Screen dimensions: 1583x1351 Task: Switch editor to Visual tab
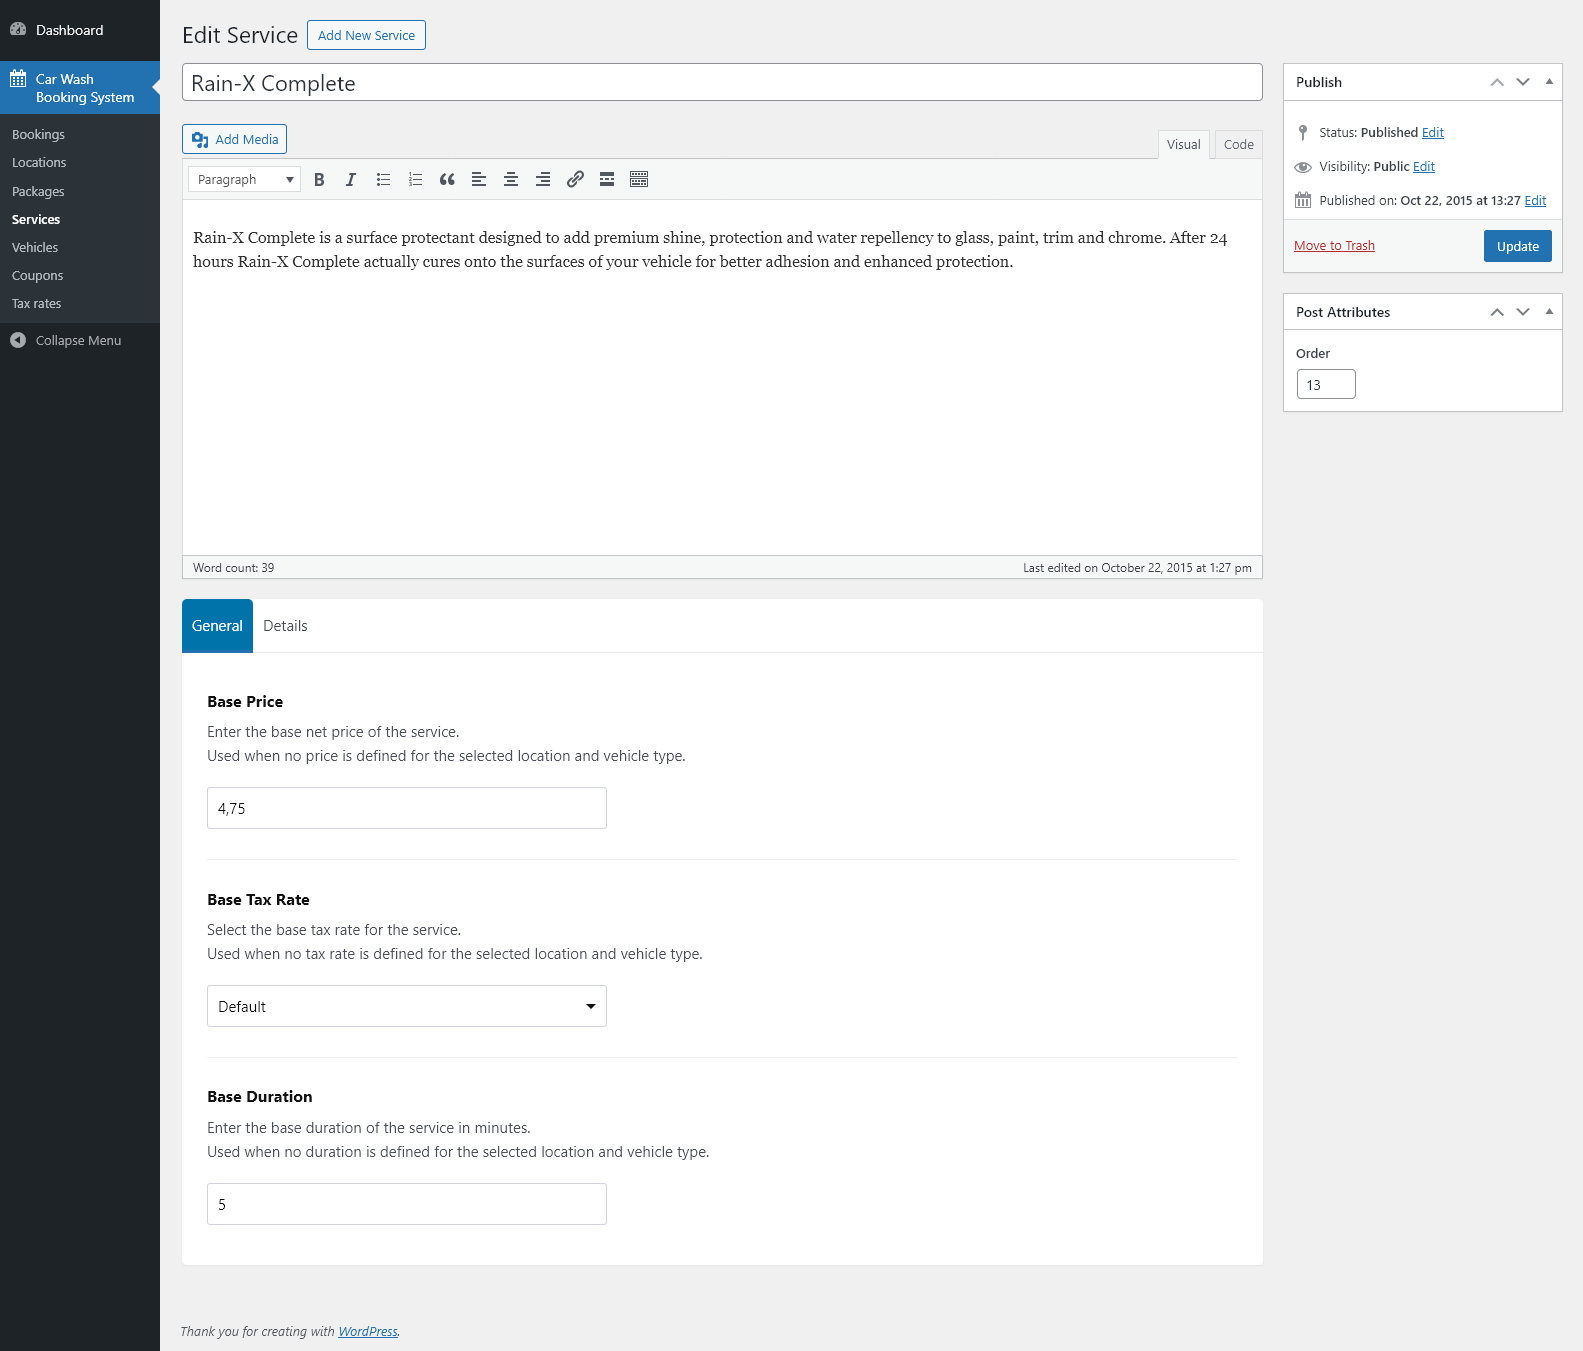(1184, 145)
